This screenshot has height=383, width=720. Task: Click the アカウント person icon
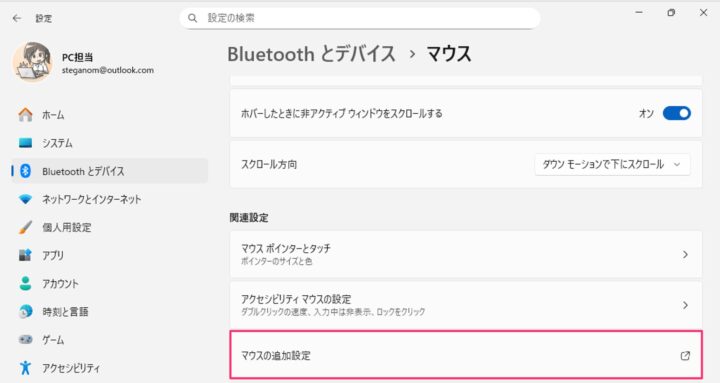point(25,283)
